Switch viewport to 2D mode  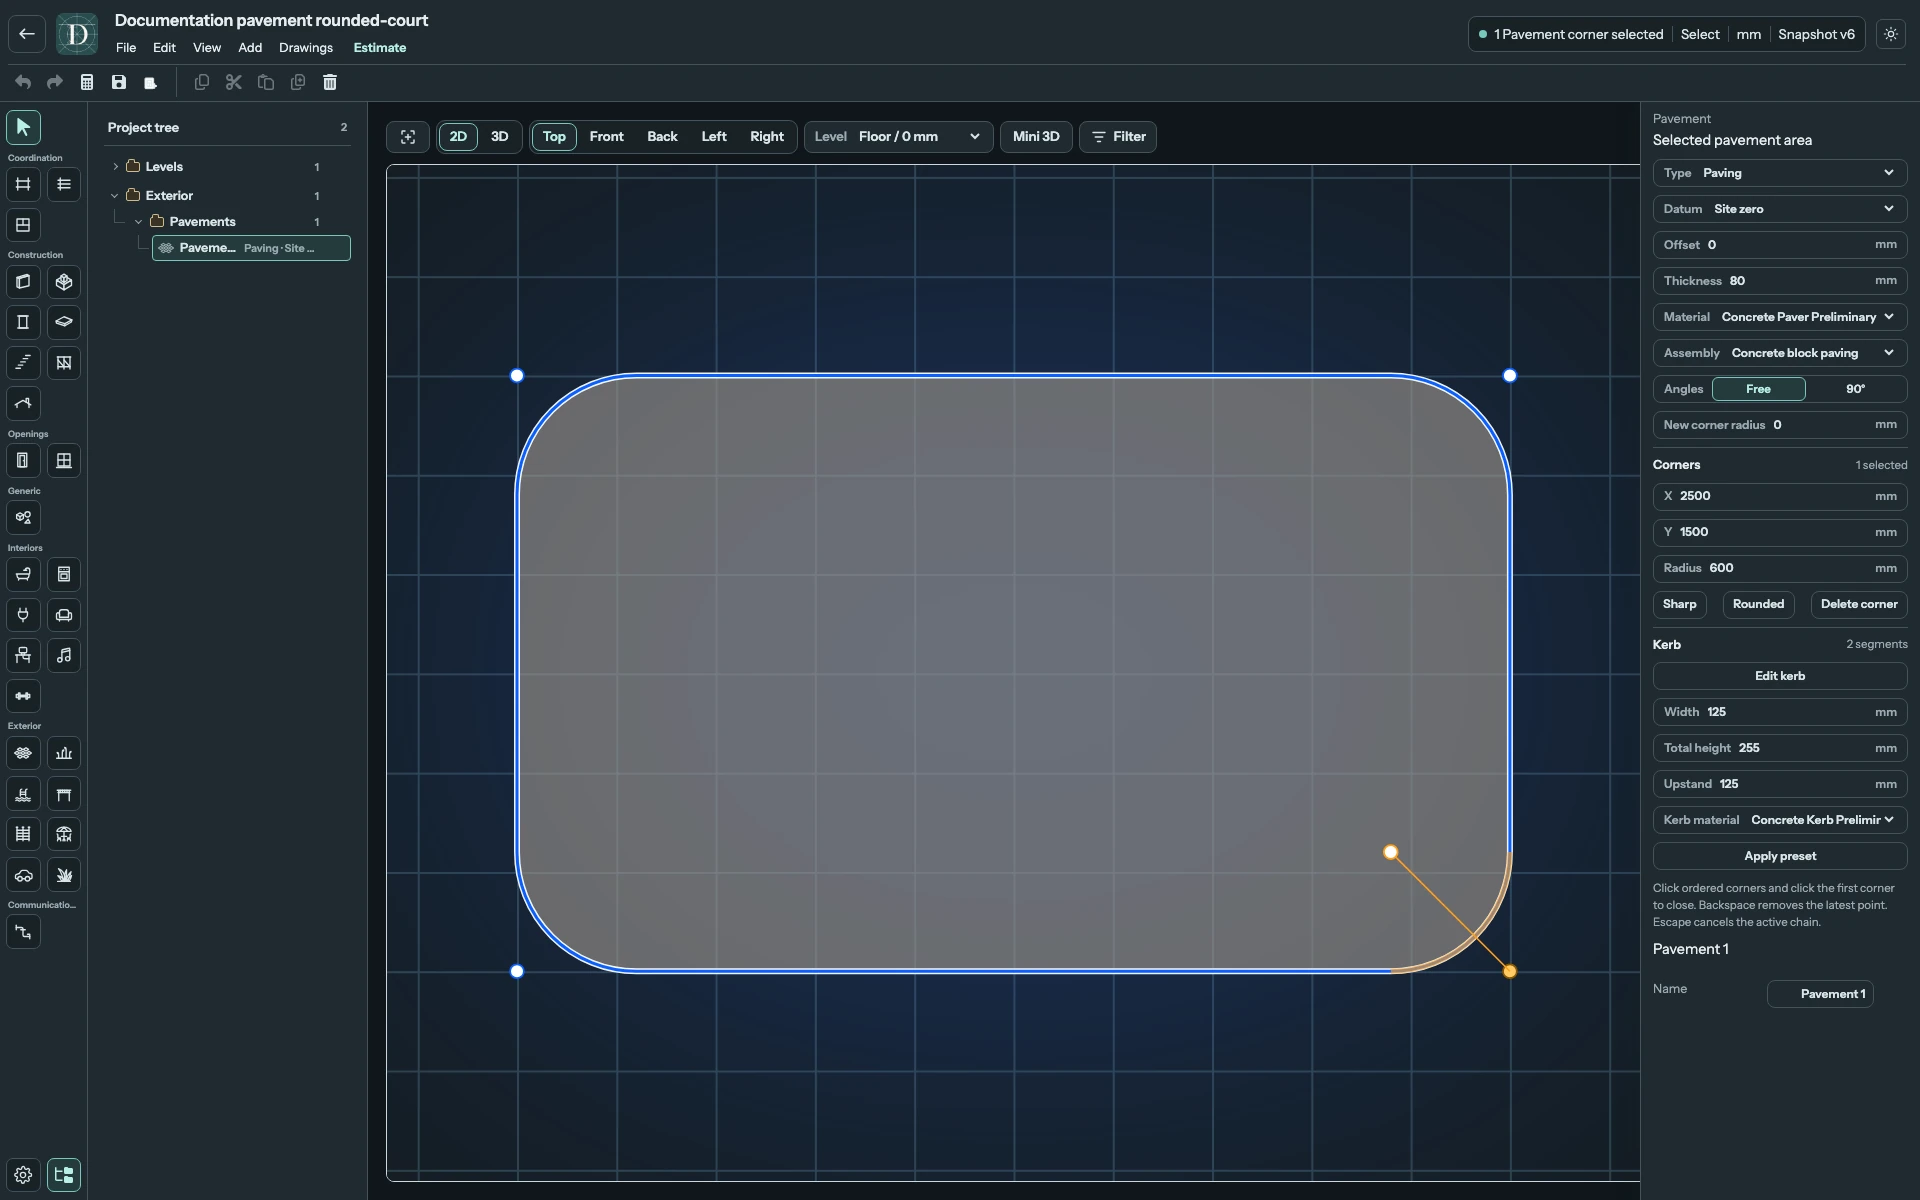[x=458, y=137]
